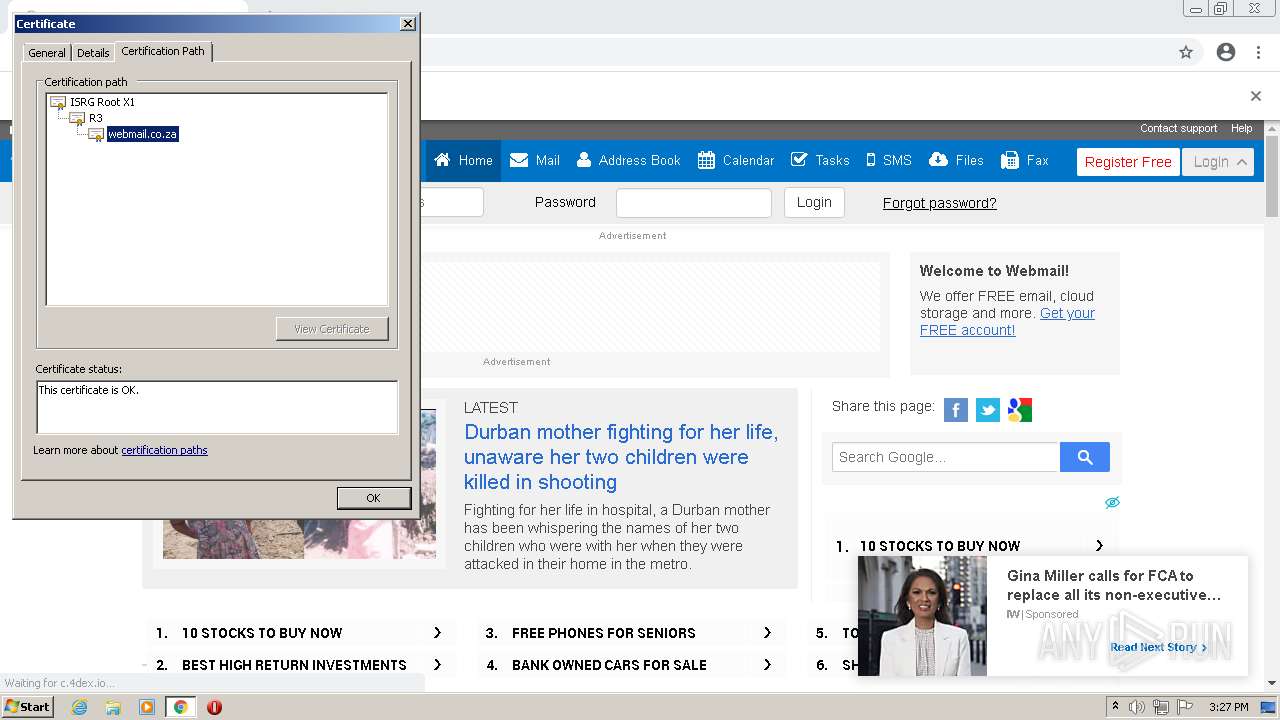The width and height of the screenshot is (1280, 720).
Task: Show hidden tray icons arrow
Action: click(x=1115, y=707)
